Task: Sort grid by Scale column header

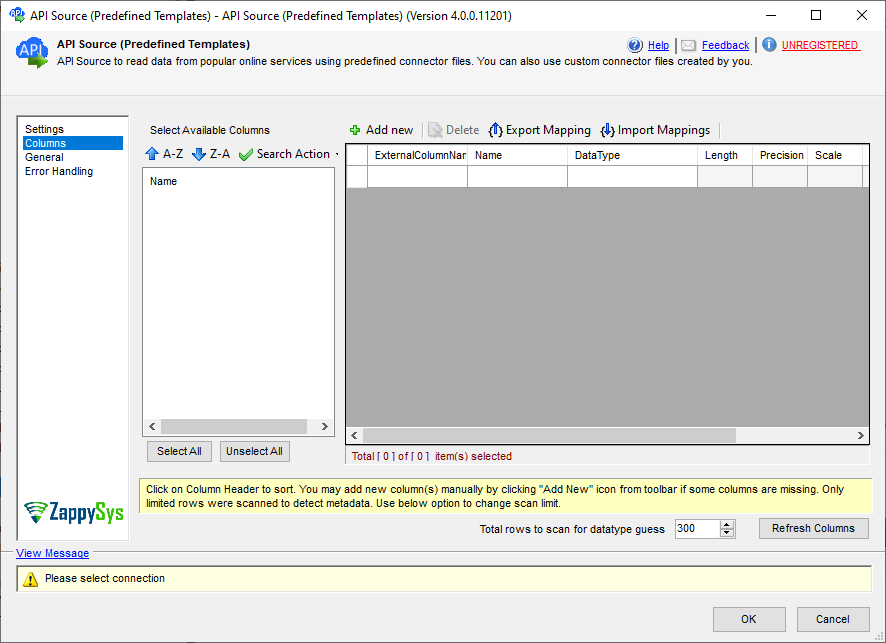Action: (835, 155)
